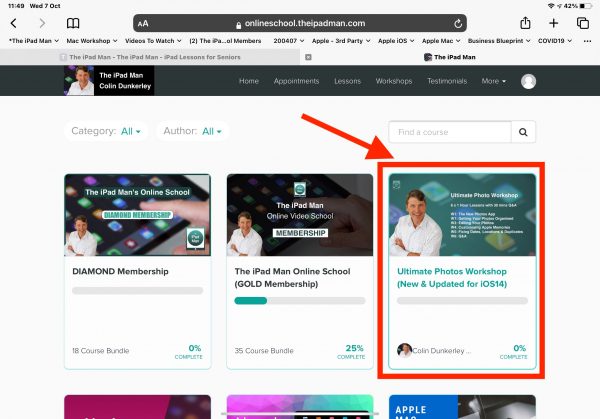The width and height of the screenshot is (600, 419).
Task: Go back with Safari's back arrow
Action: point(13,23)
